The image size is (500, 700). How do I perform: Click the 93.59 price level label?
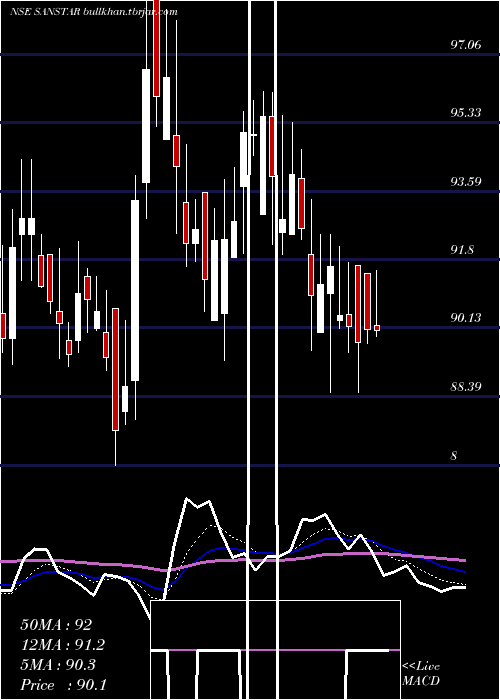pyautogui.click(x=466, y=181)
